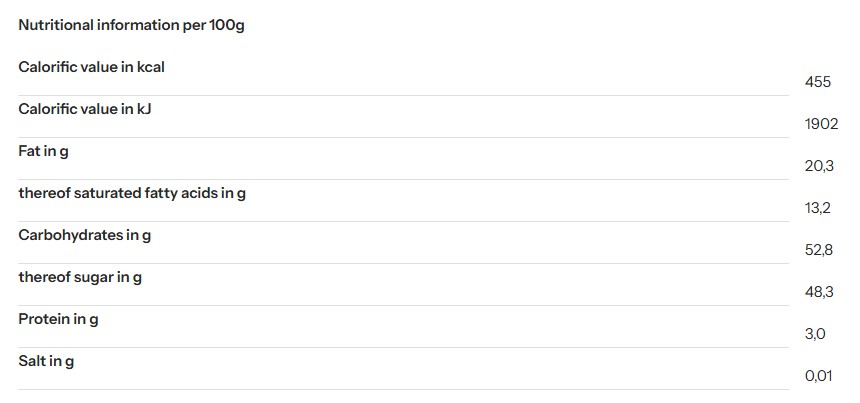This screenshot has width=860, height=403.
Task: Click the 'Fat in g' label
Action: [43, 151]
